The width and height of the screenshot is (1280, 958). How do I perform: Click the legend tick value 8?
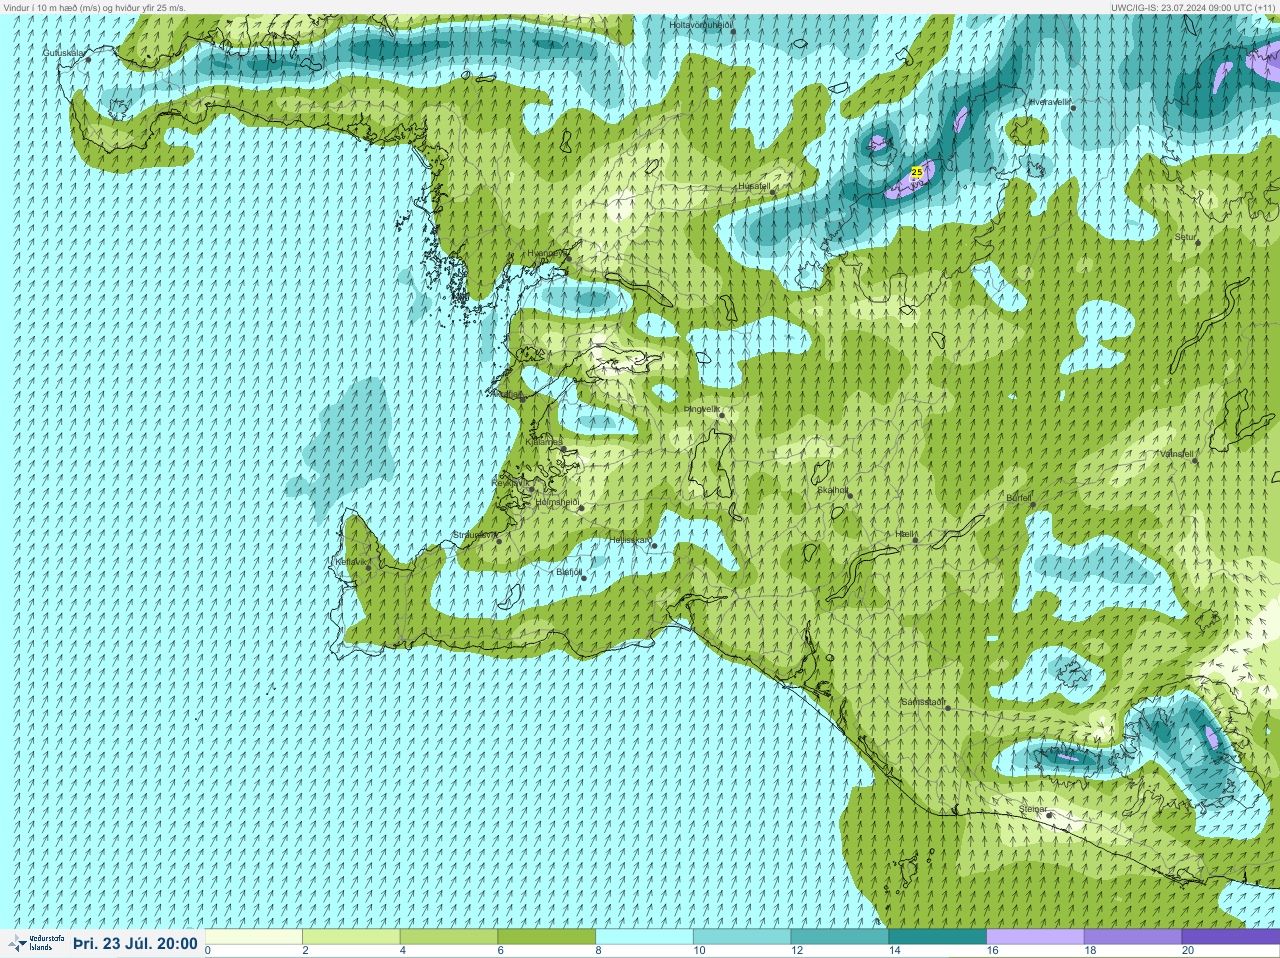tap(599, 950)
